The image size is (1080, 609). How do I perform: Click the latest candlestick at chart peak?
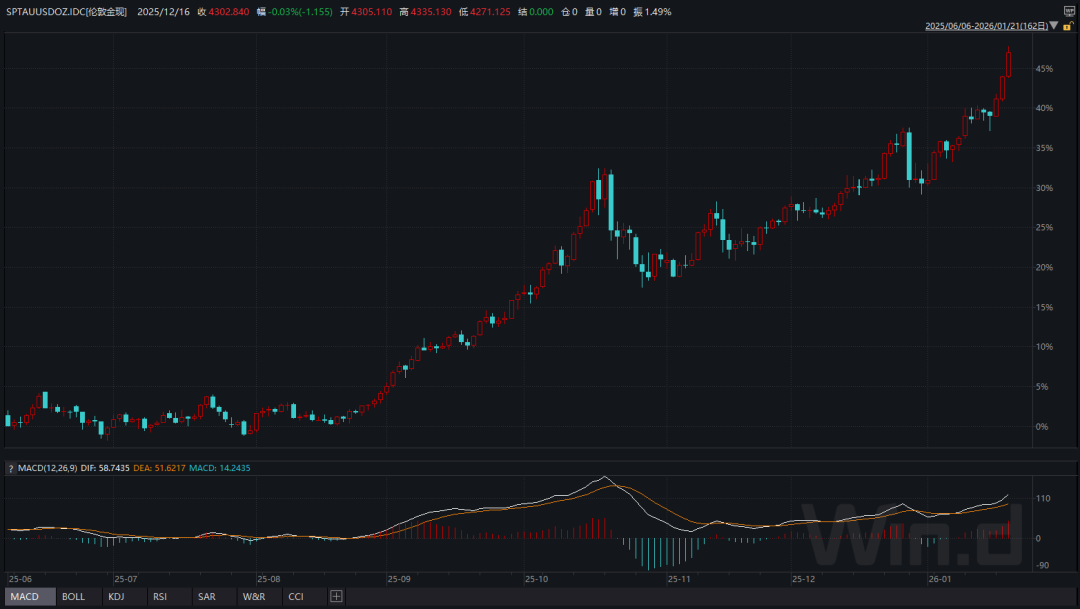pyautogui.click(x=1009, y=63)
